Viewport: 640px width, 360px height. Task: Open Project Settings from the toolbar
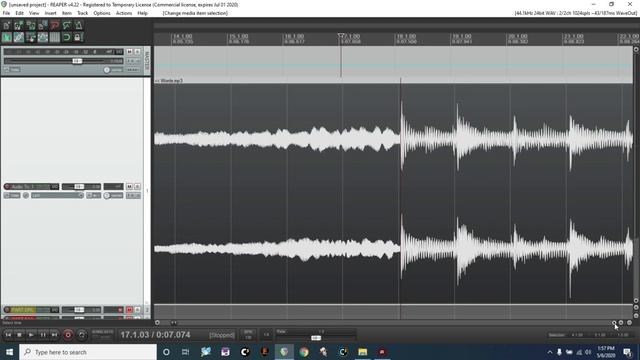pyautogui.click(x=42, y=25)
